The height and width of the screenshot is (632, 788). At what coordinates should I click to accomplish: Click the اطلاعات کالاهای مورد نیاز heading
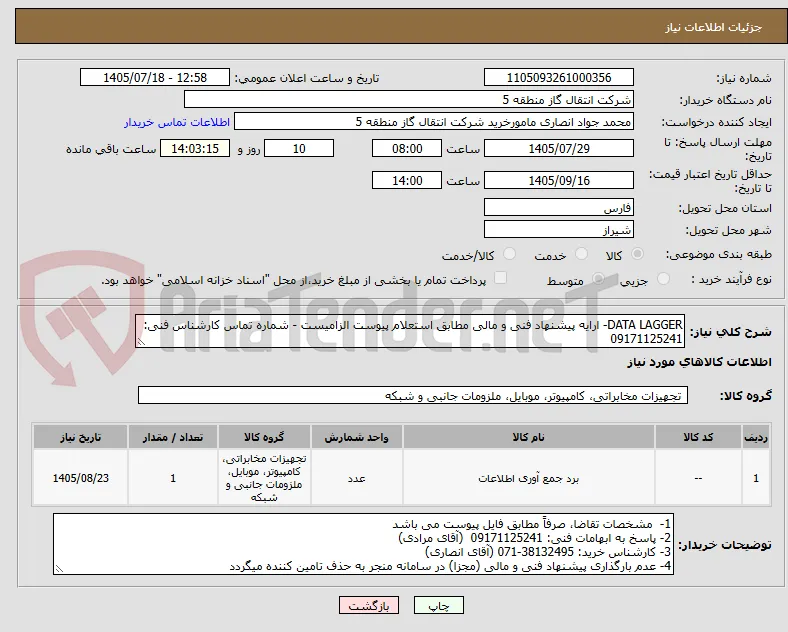coord(699,362)
